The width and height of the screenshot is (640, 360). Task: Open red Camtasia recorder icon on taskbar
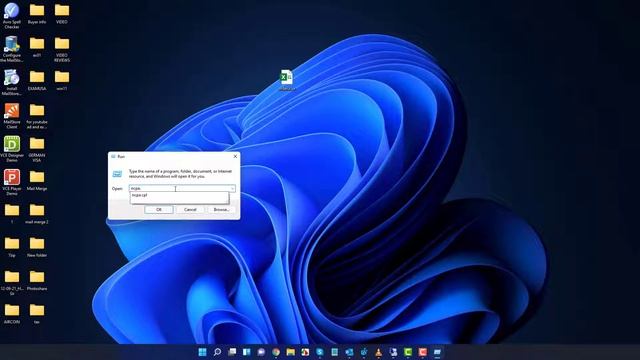tap(422, 352)
